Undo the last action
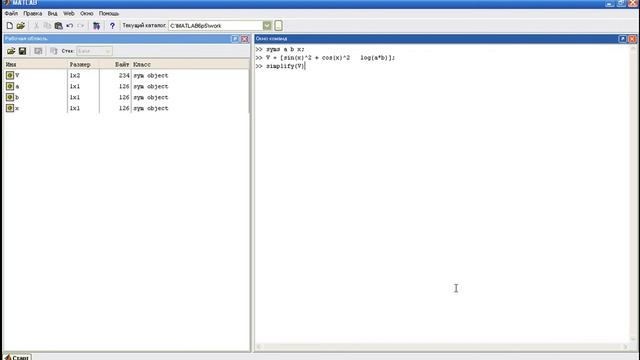The height and width of the screenshot is (360, 640). [x=69, y=26]
